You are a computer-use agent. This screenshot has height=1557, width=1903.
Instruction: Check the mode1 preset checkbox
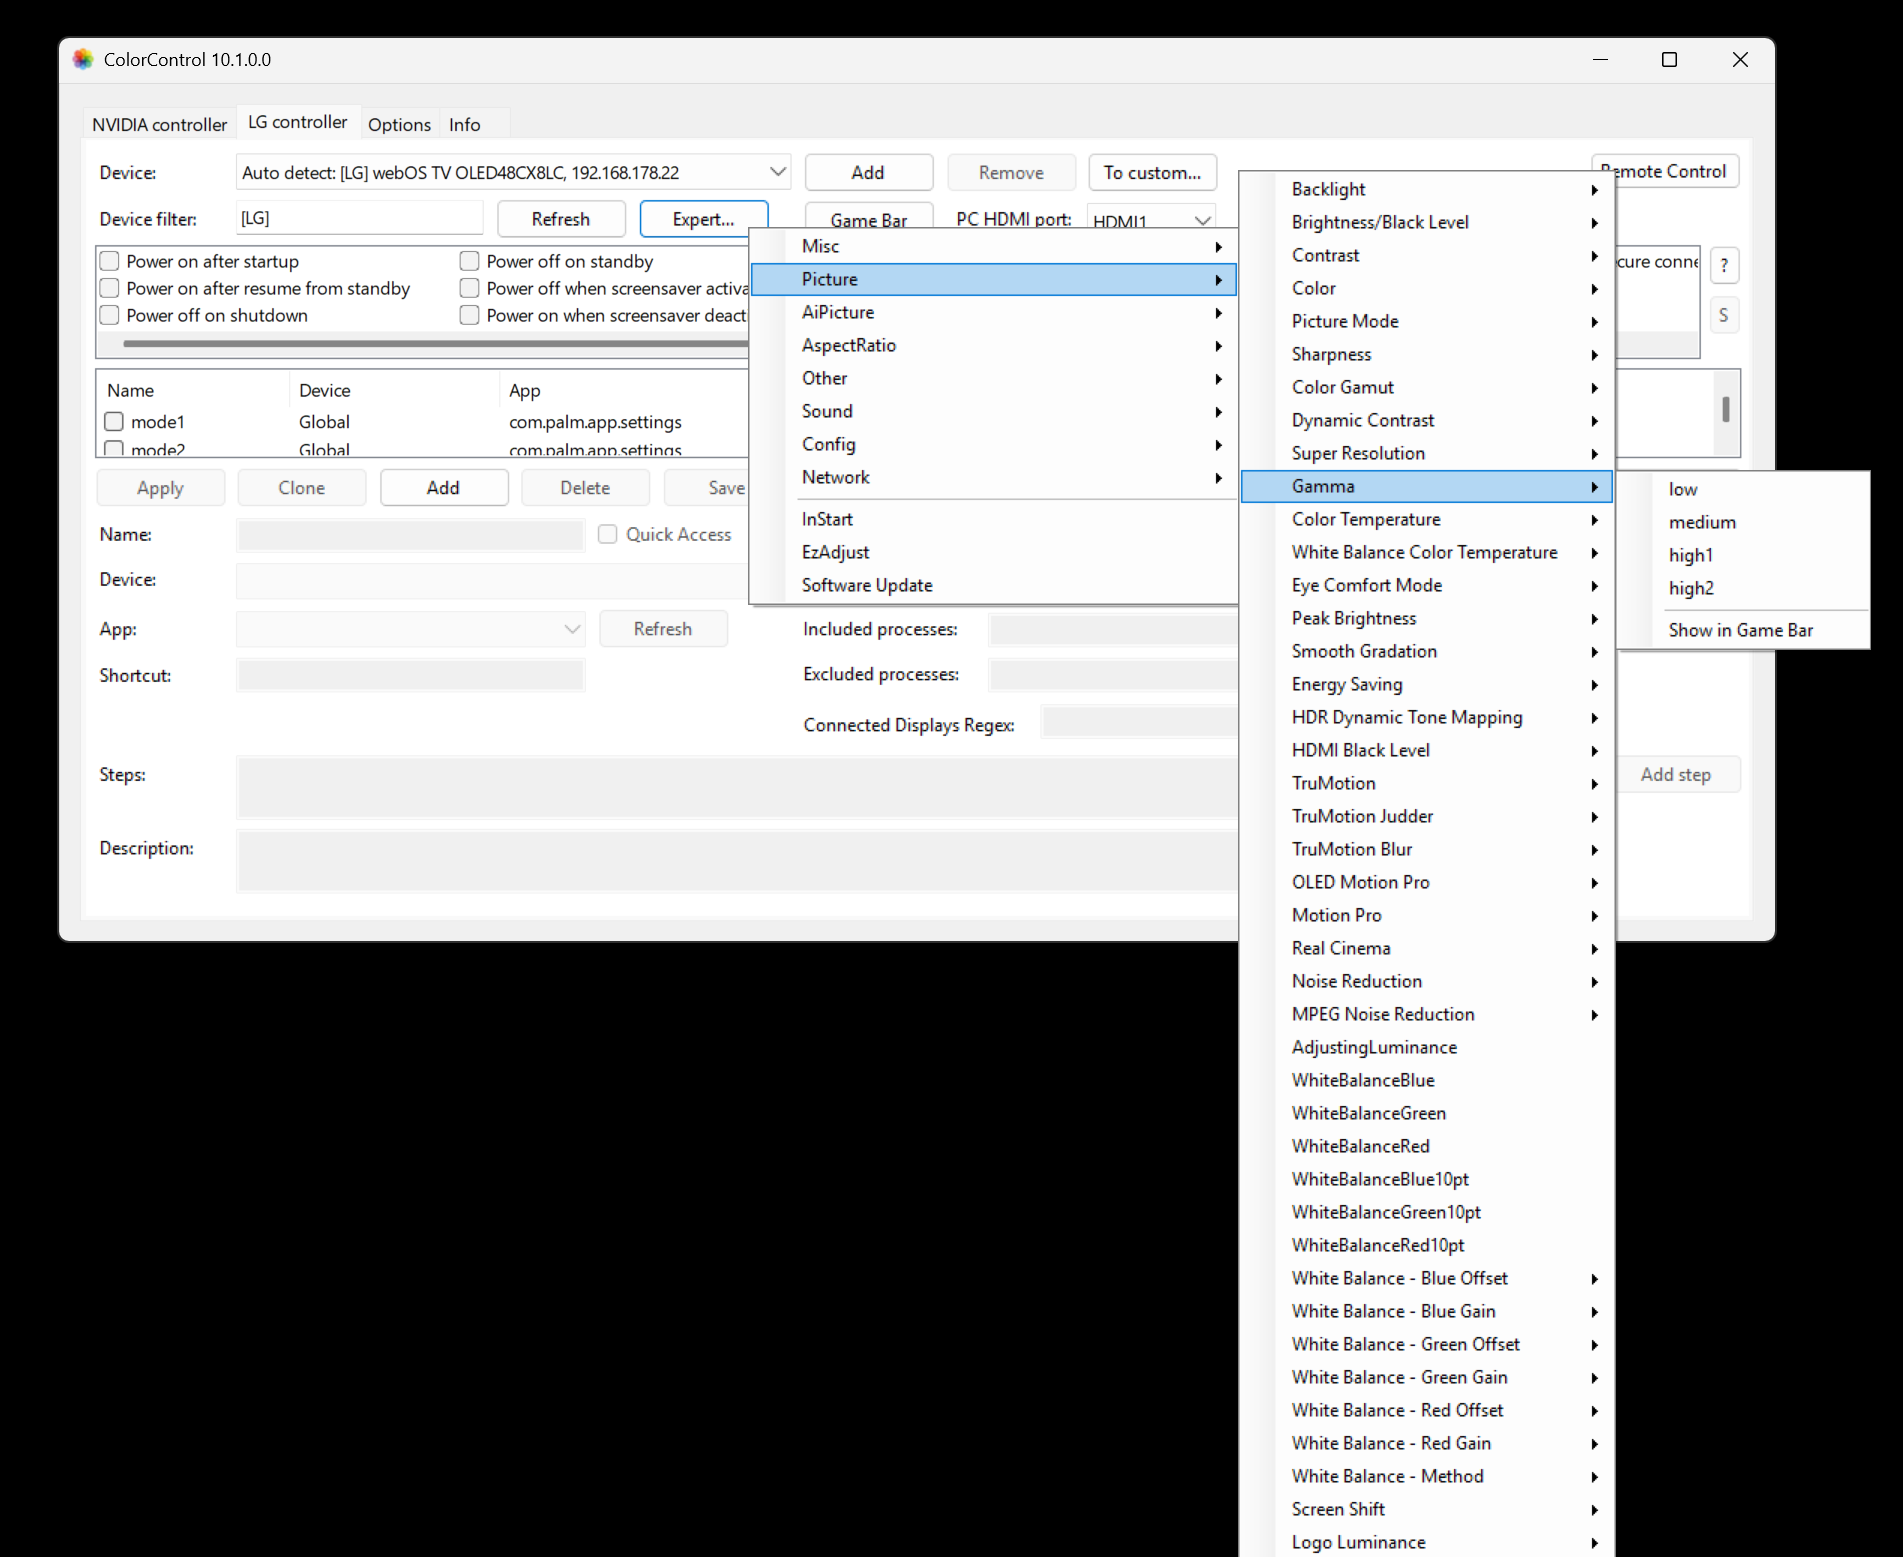[x=113, y=421]
